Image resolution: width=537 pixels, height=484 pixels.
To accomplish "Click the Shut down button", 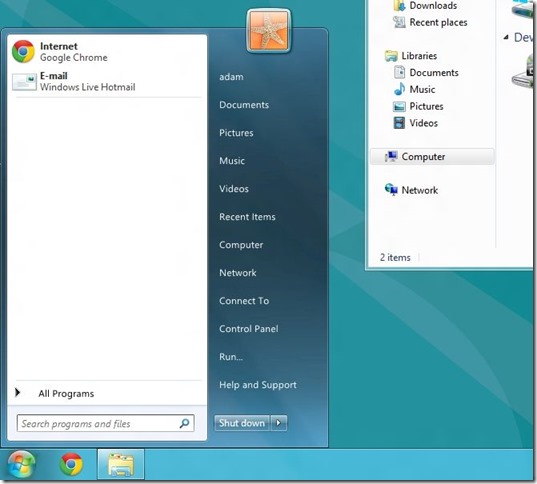I will [x=242, y=423].
